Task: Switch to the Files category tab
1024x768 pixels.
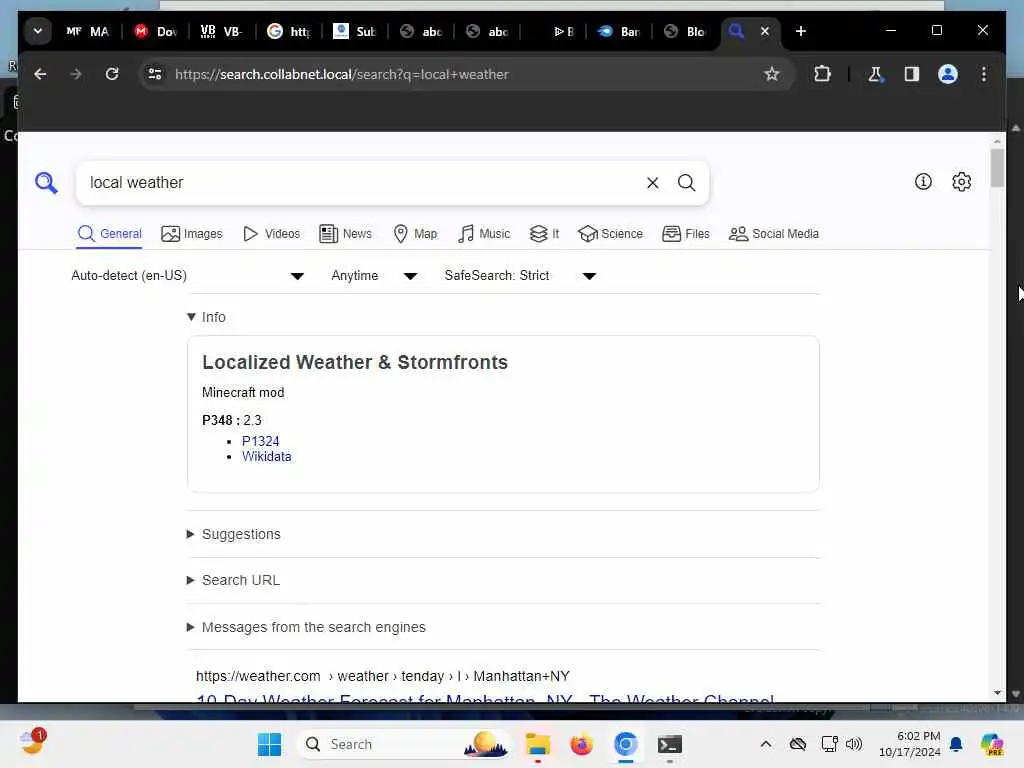Action: click(x=685, y=234)
